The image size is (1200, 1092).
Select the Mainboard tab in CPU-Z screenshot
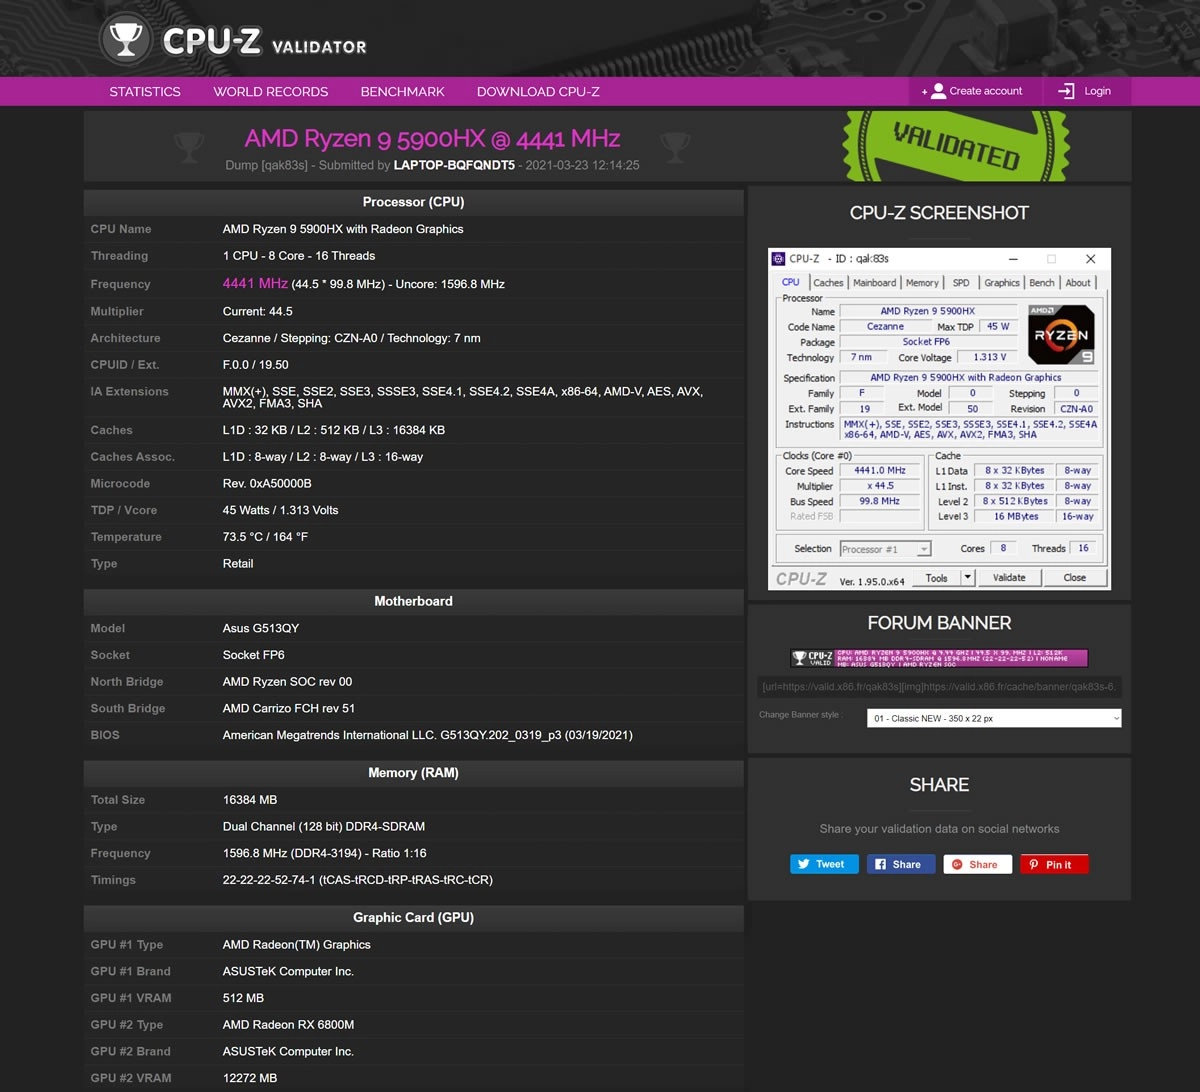874,283
